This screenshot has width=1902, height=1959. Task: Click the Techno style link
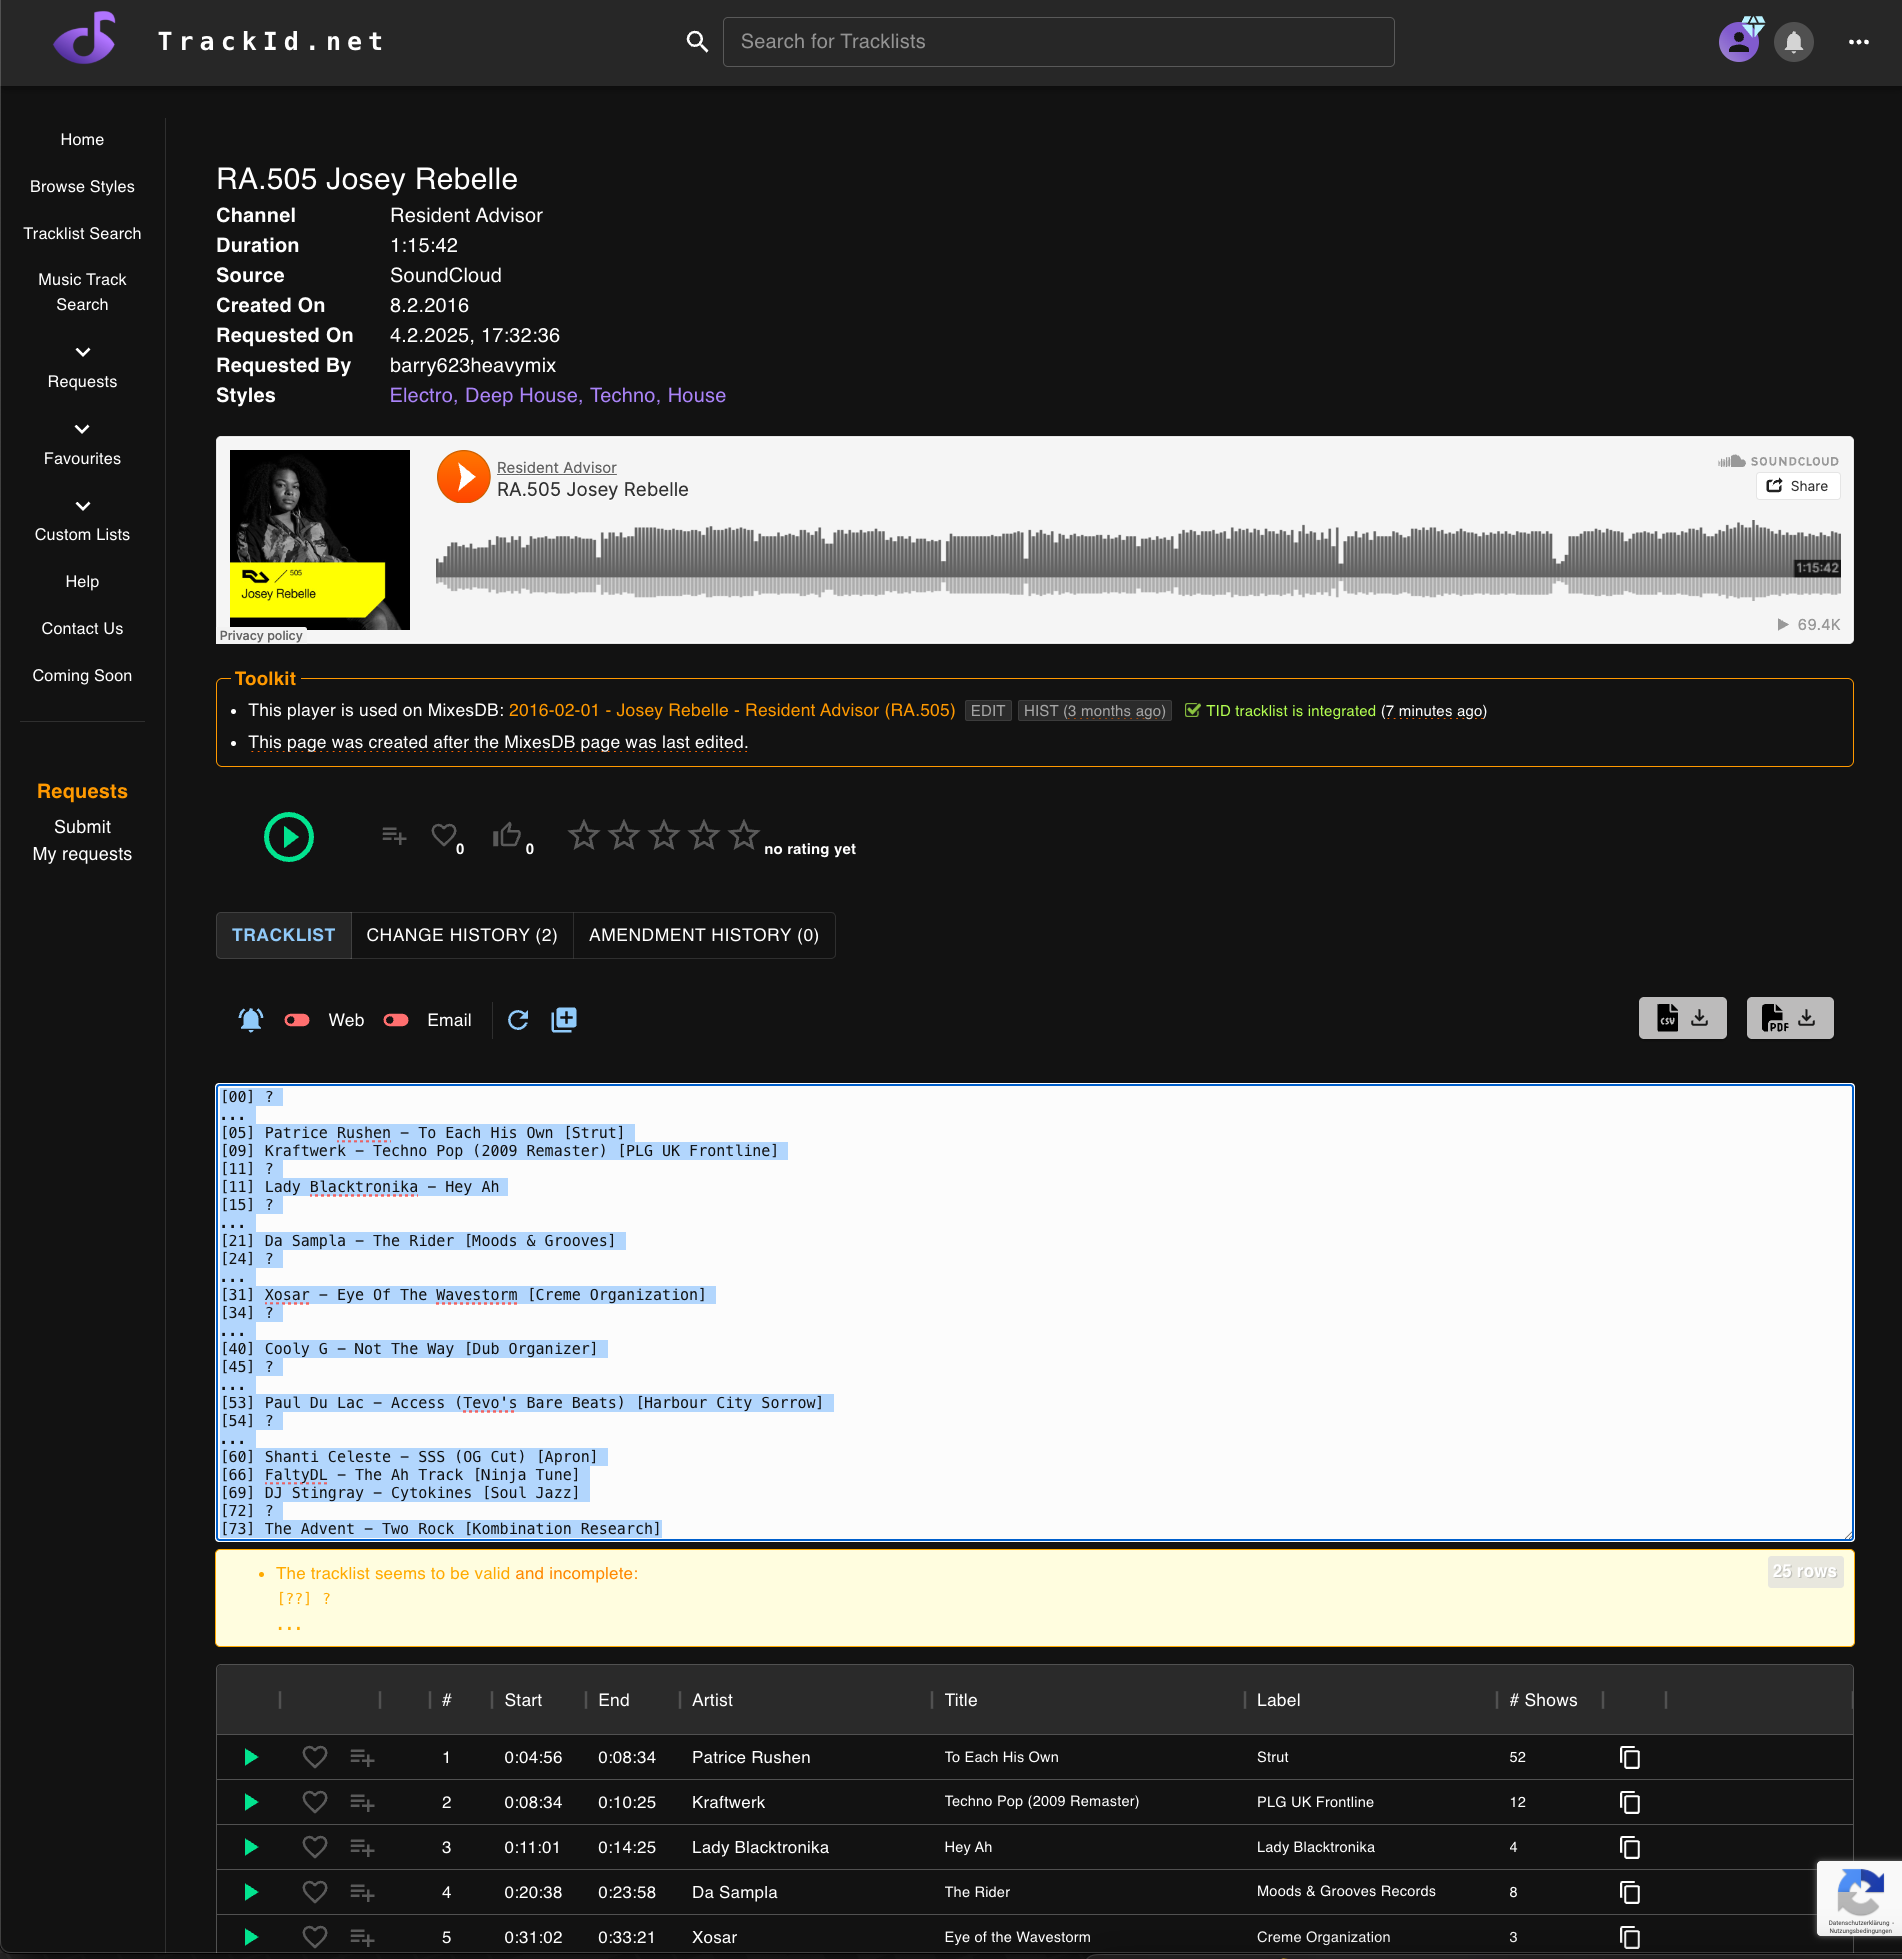[x=622, y=395]
